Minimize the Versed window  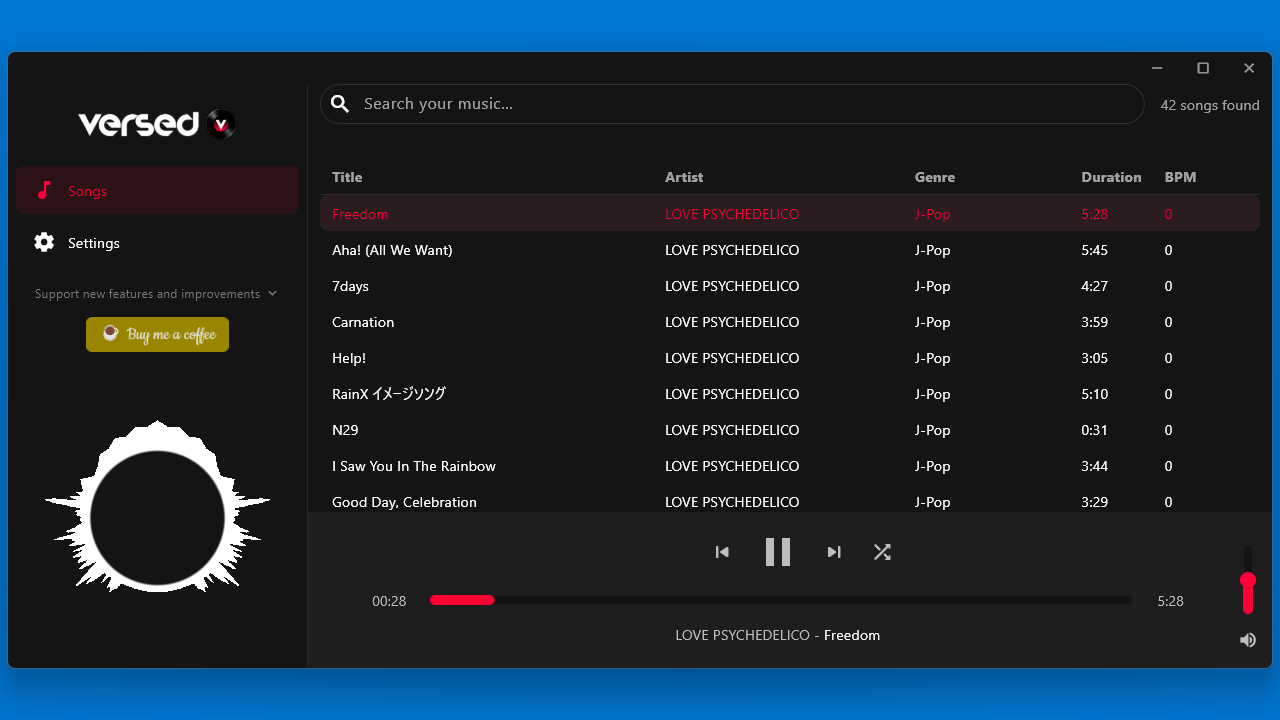pyautogui.click(x=1157, y=68)
